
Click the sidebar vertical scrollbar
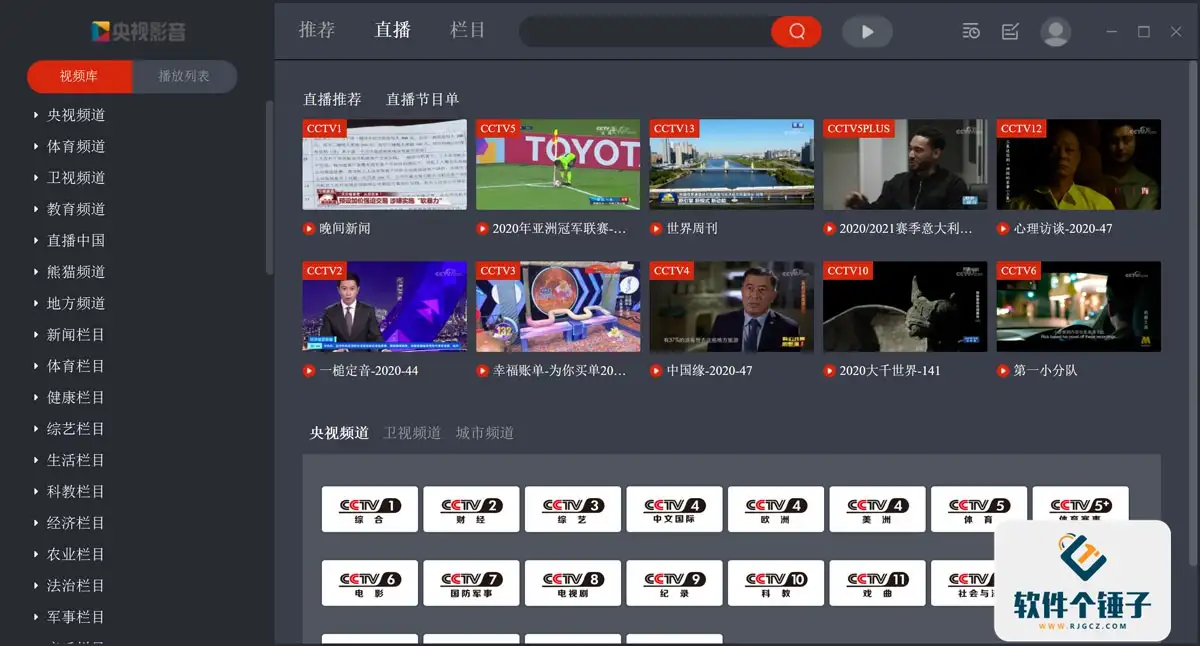coord(268,188)
